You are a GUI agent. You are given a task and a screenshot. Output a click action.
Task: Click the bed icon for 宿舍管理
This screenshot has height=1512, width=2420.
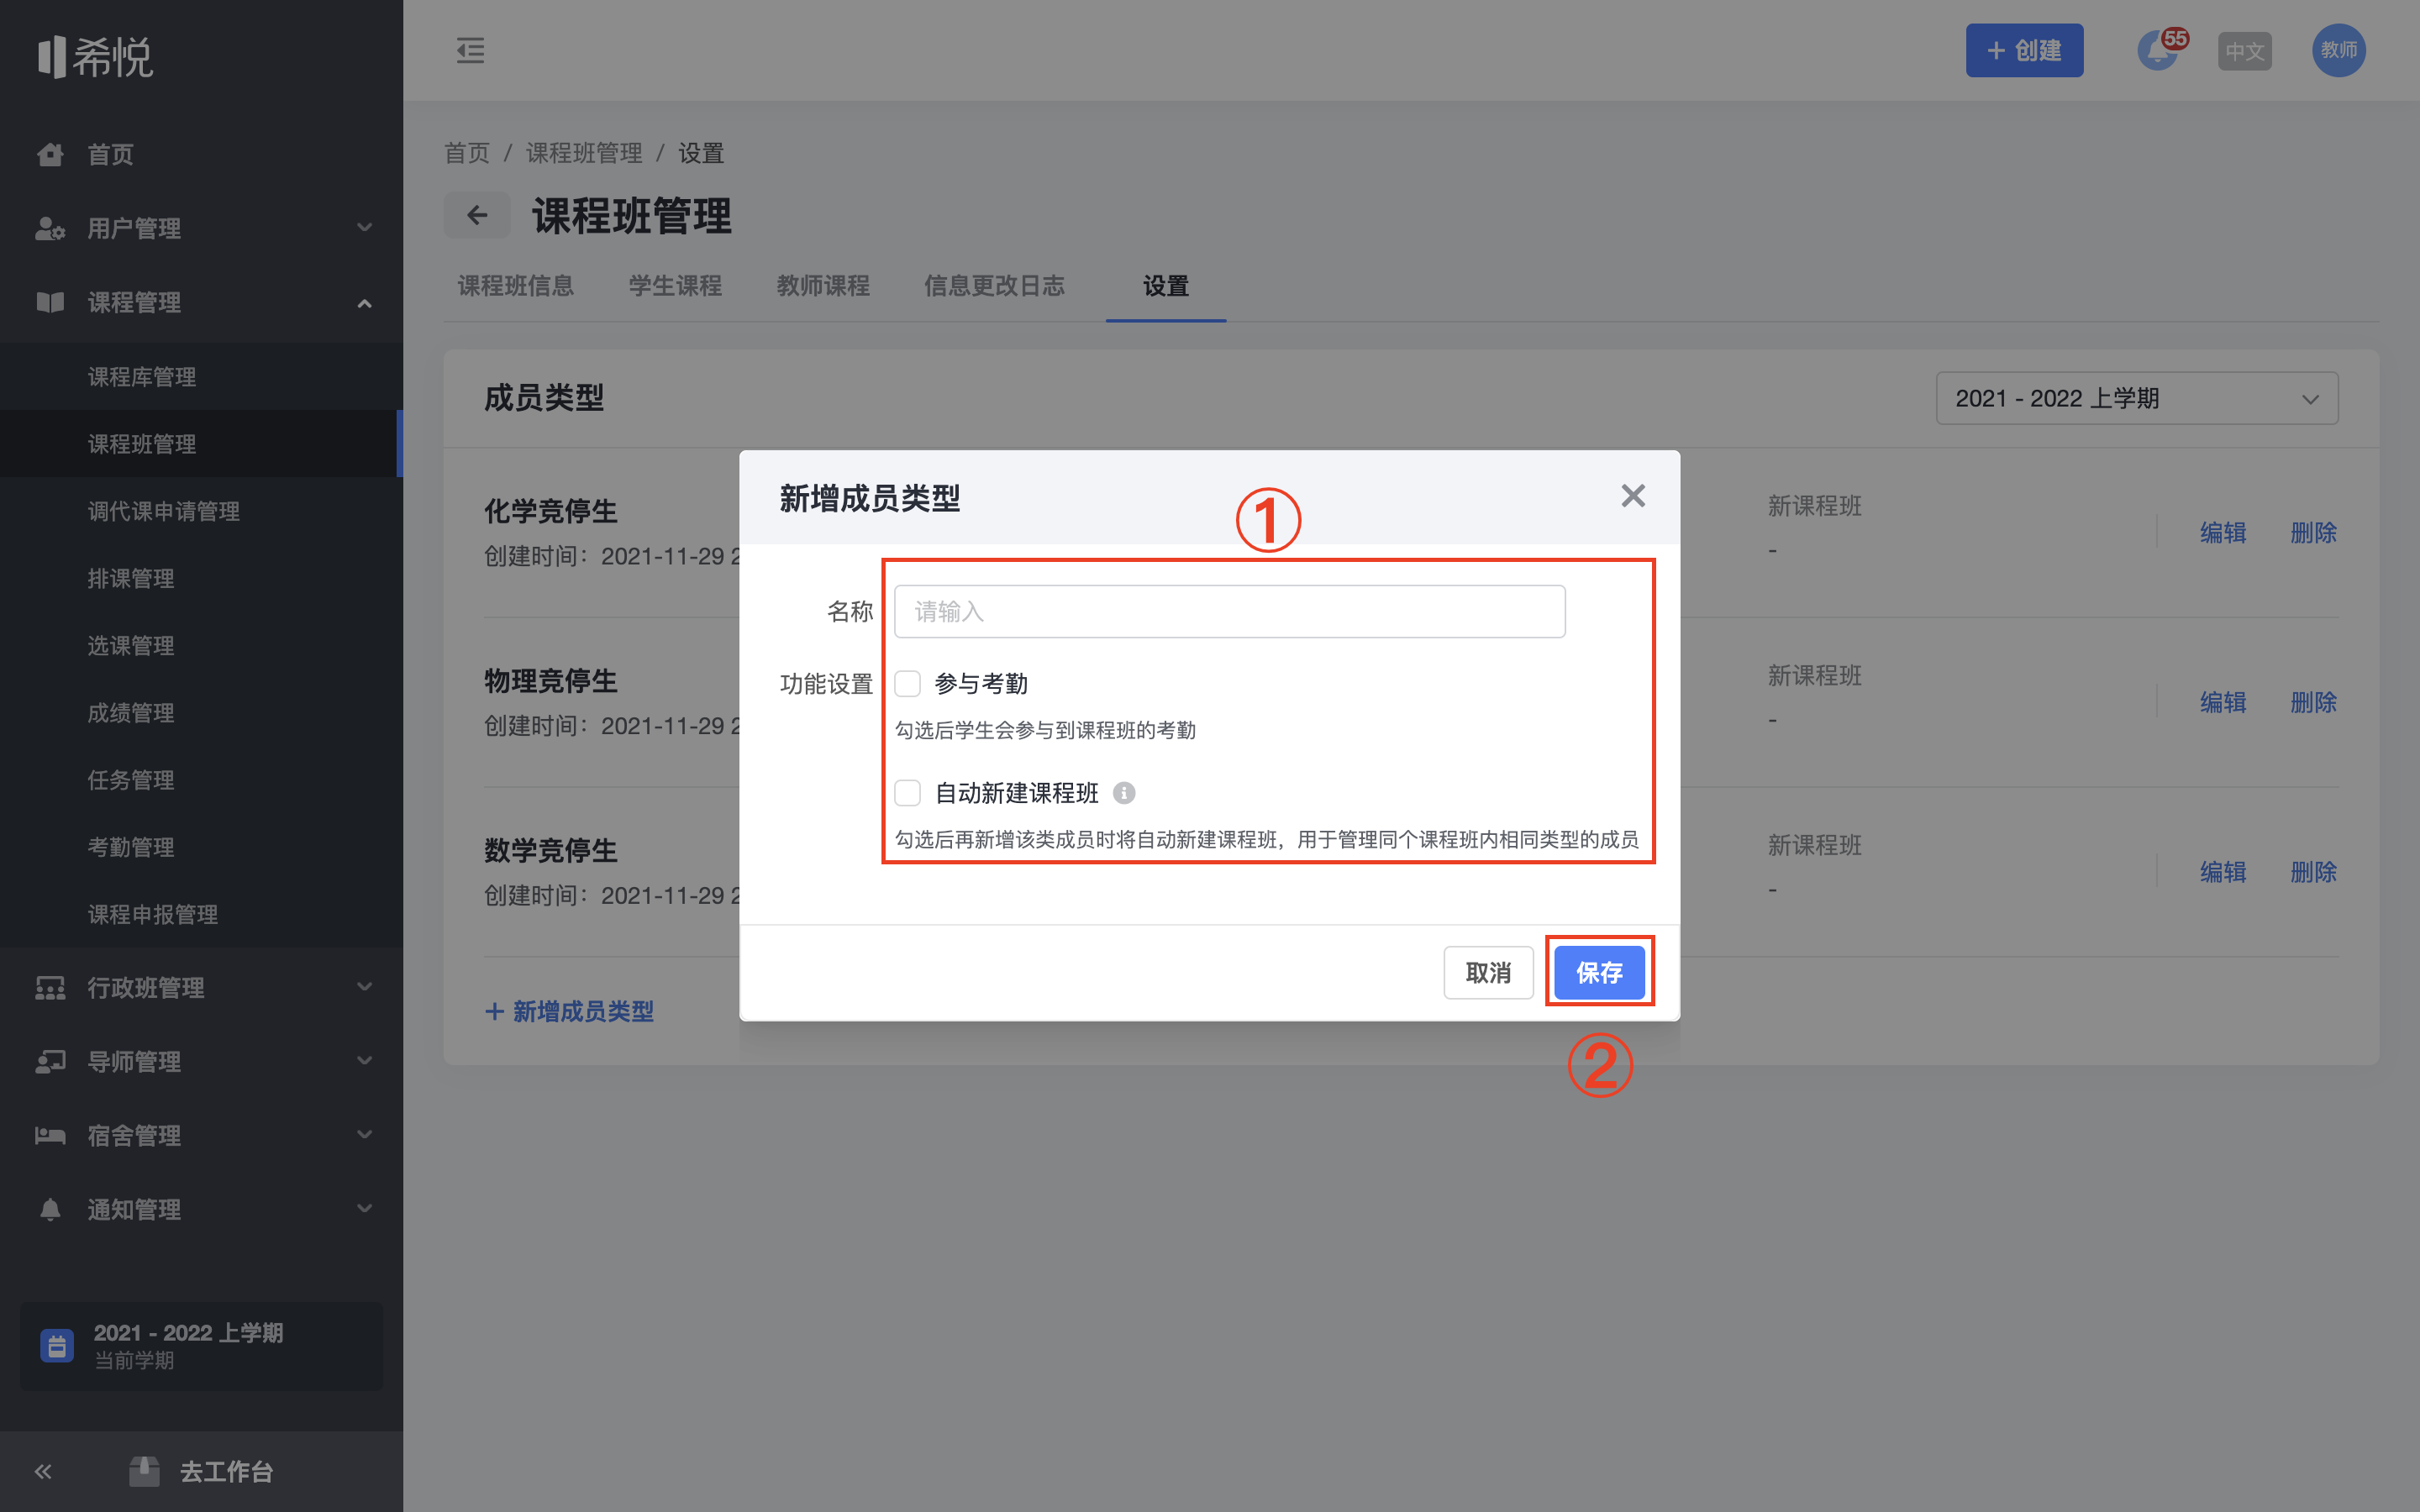(x=50, y=1136)
